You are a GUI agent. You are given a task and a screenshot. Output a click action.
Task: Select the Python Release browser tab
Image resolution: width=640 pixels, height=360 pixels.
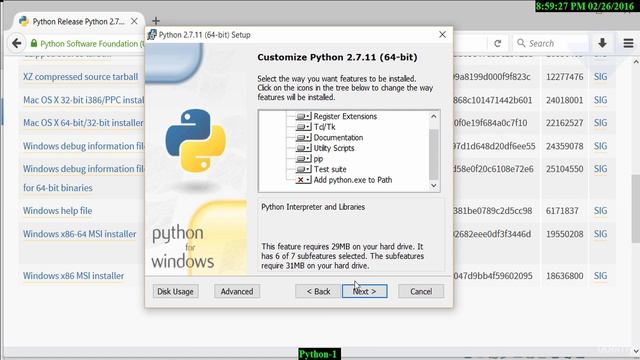point(78,21)
